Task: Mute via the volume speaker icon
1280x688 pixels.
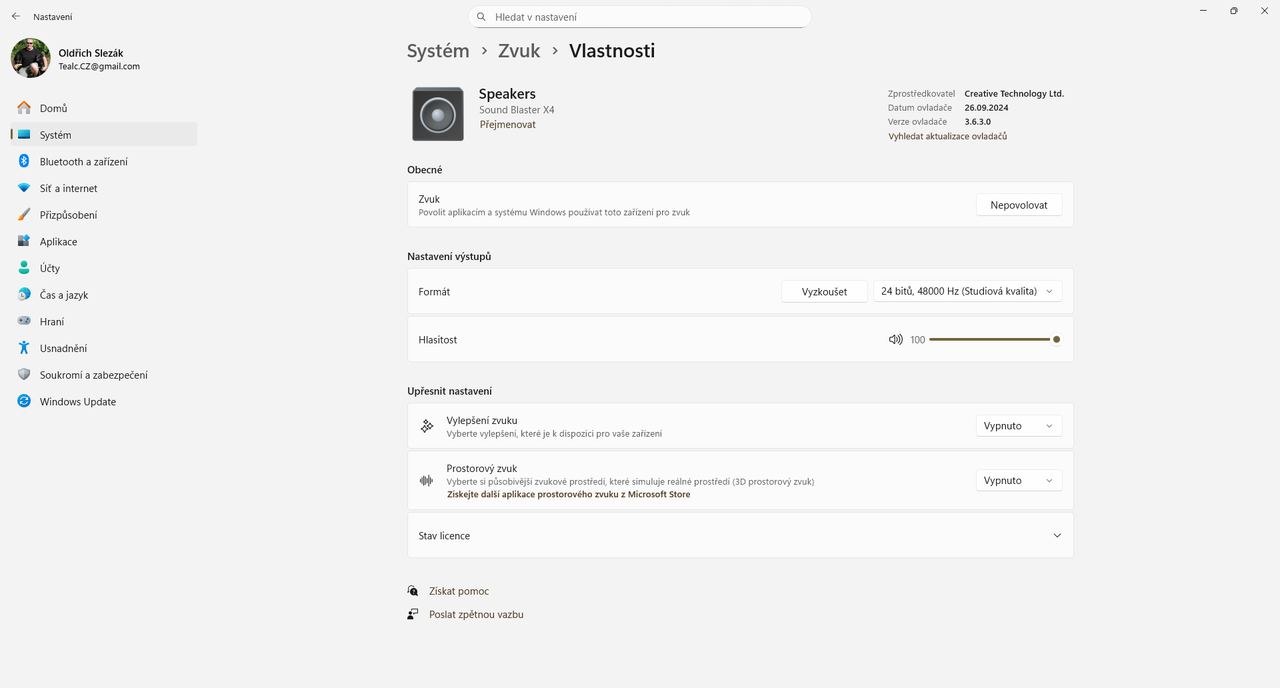Action: point(896,340)
